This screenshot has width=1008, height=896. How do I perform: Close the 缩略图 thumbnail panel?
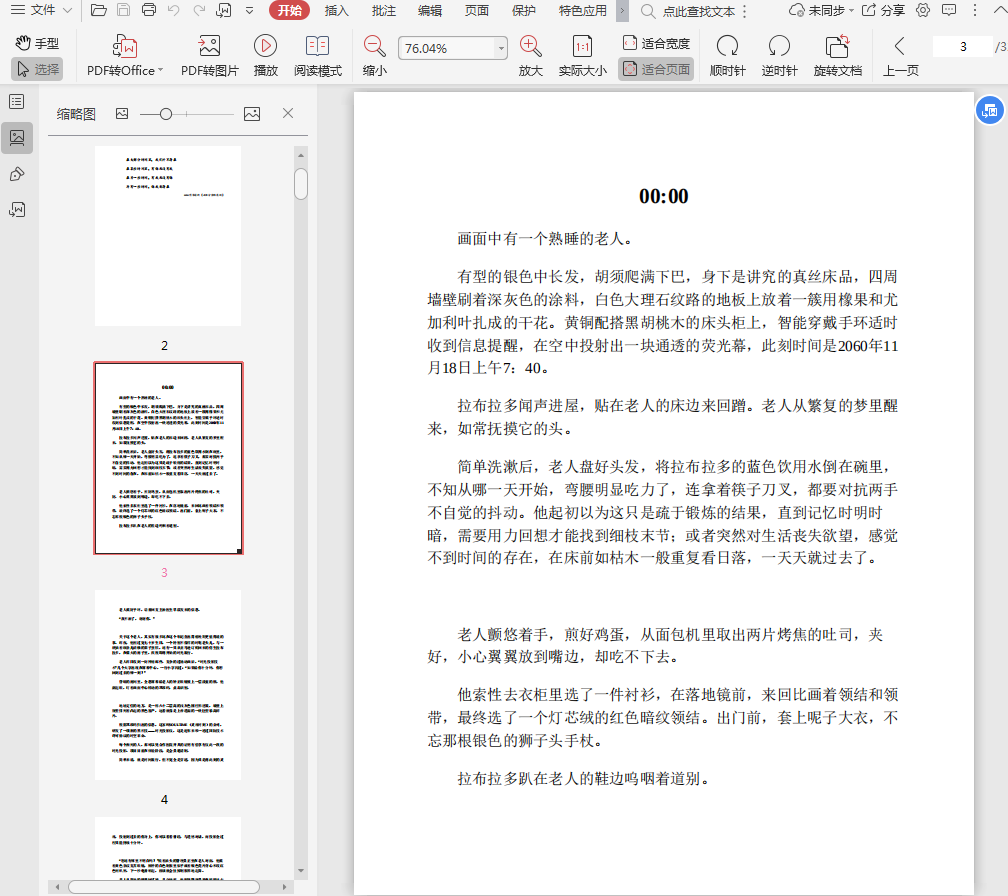287,113
